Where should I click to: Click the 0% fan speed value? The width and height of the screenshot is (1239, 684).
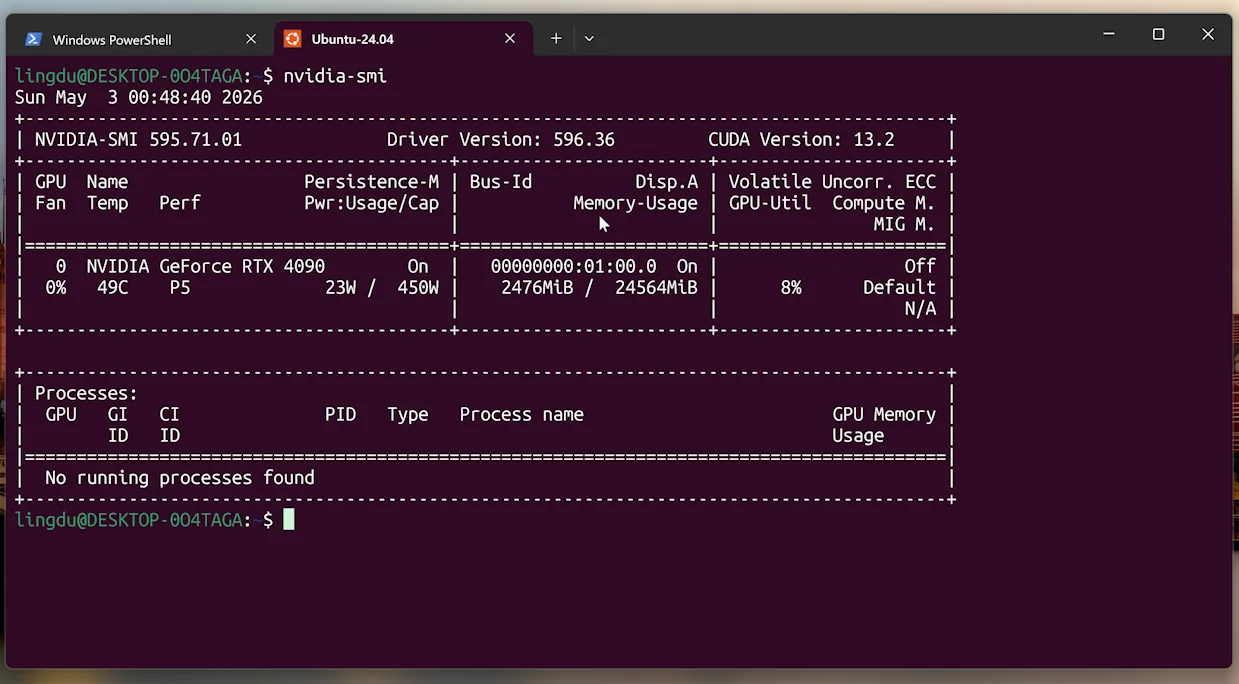click(56, 287)
